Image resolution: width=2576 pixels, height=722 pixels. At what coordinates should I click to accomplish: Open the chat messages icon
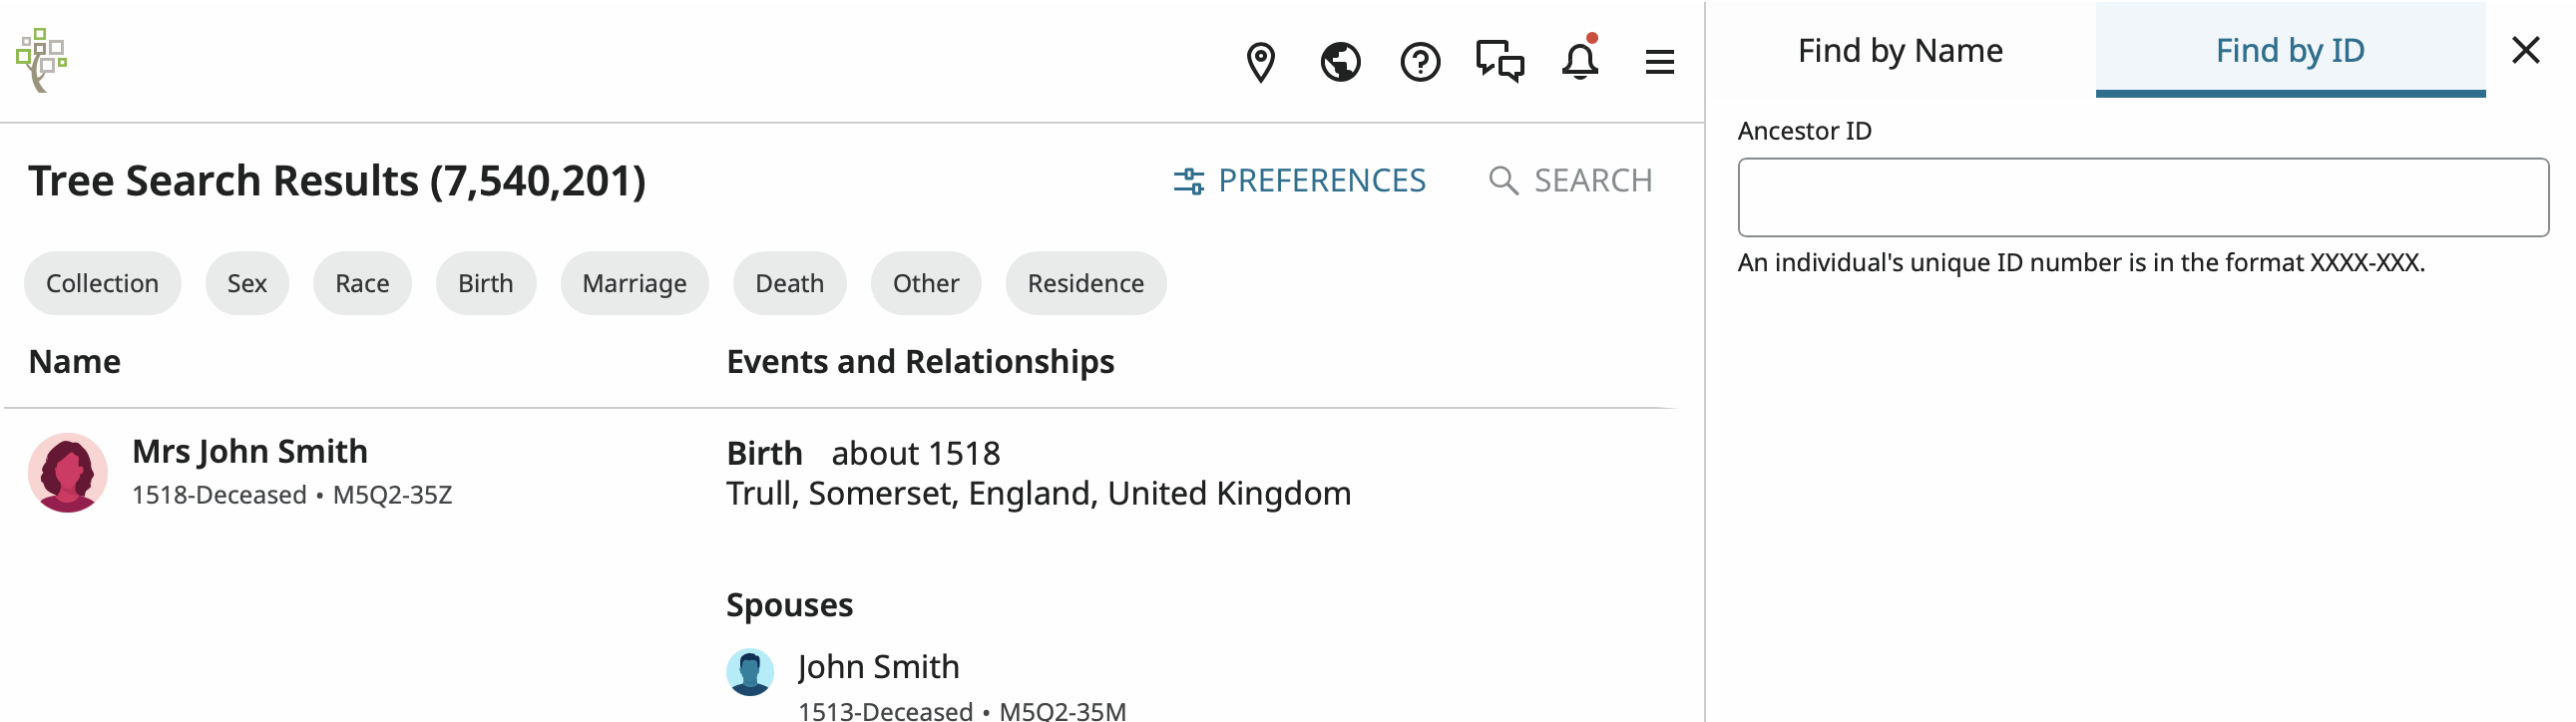(1500, 62)
